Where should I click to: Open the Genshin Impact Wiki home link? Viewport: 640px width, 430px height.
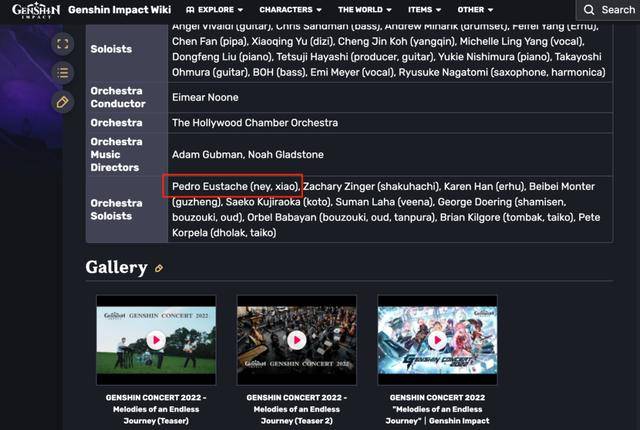pyautogui.click(x=120, y=10)
